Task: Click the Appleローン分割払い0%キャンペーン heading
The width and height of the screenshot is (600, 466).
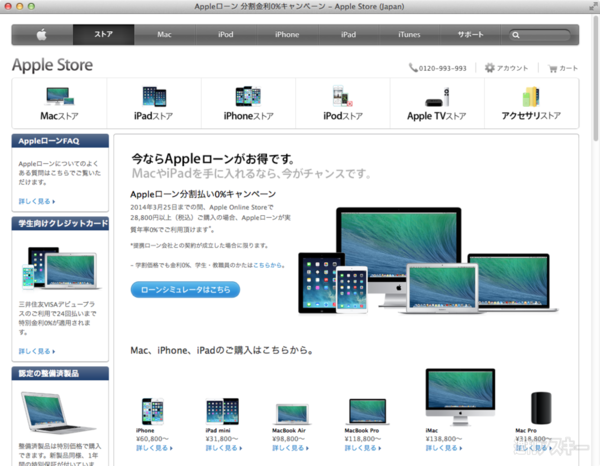Action: (x=203, y=194)
